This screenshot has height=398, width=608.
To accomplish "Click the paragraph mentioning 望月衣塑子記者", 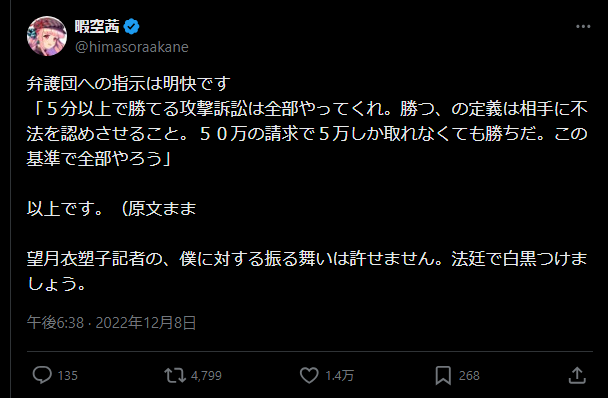I will tap(307, 271).
